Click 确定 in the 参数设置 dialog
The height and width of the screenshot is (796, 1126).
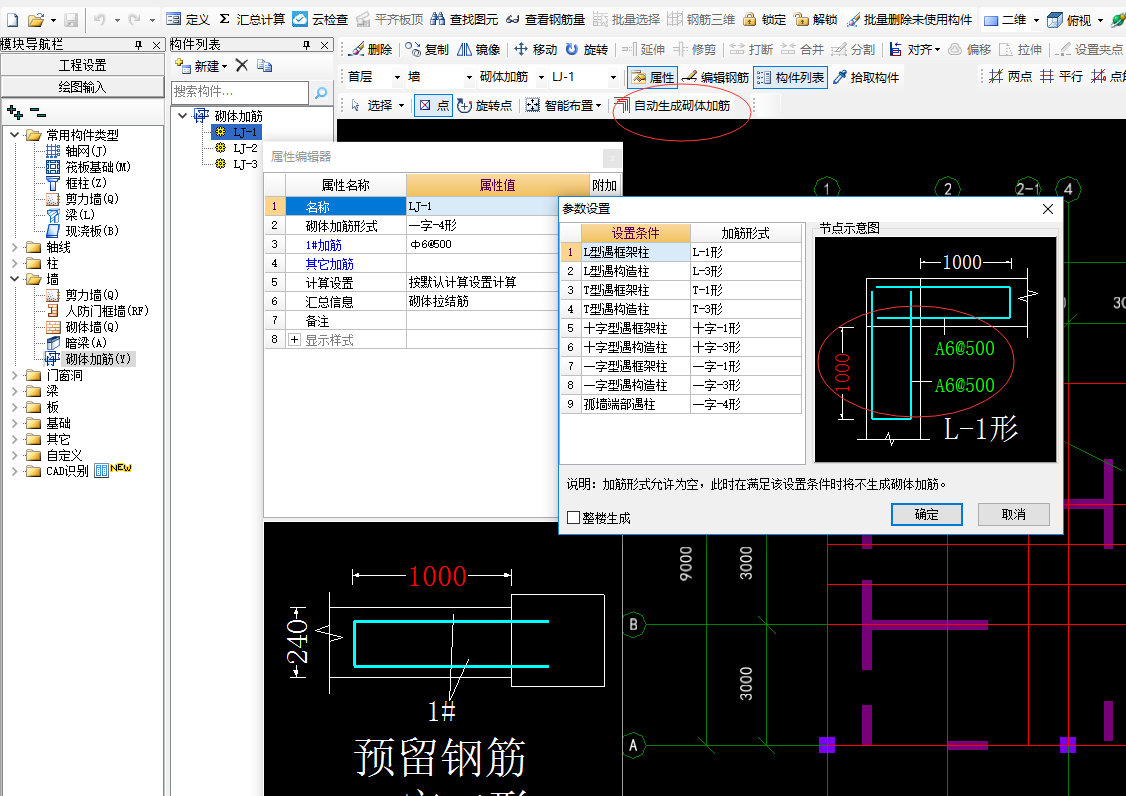click(926, 514)
